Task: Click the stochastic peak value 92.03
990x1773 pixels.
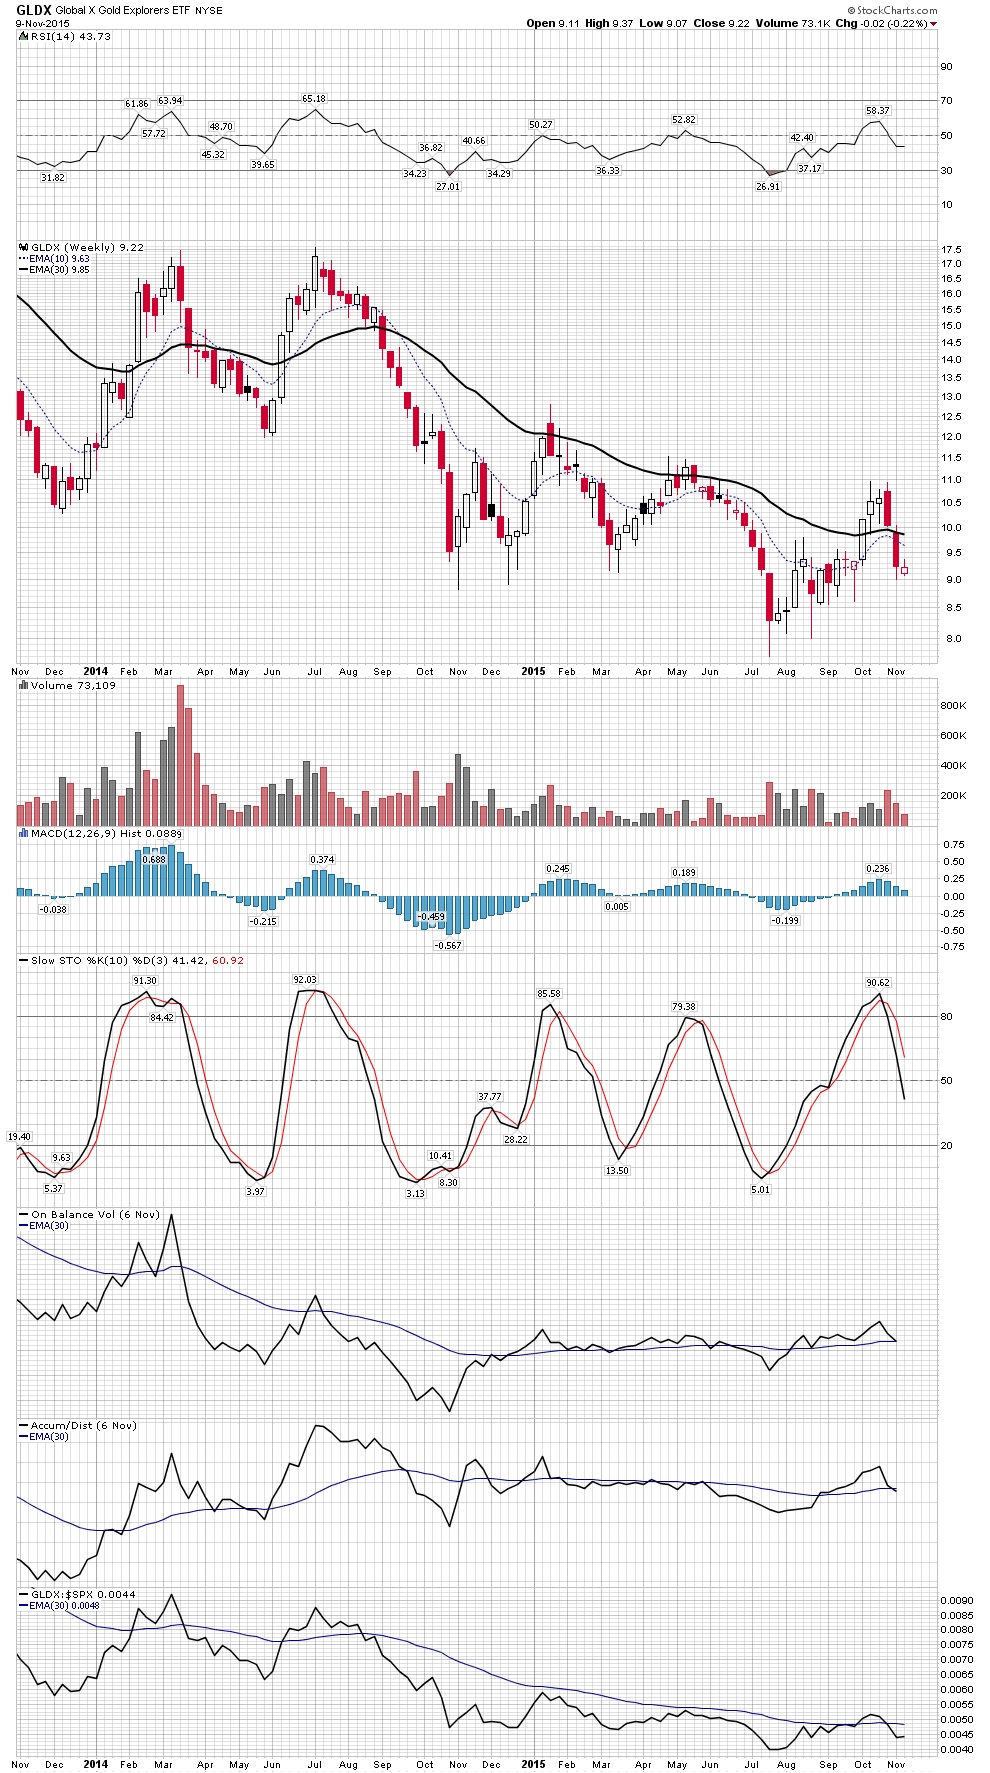Action: [305, 980]
